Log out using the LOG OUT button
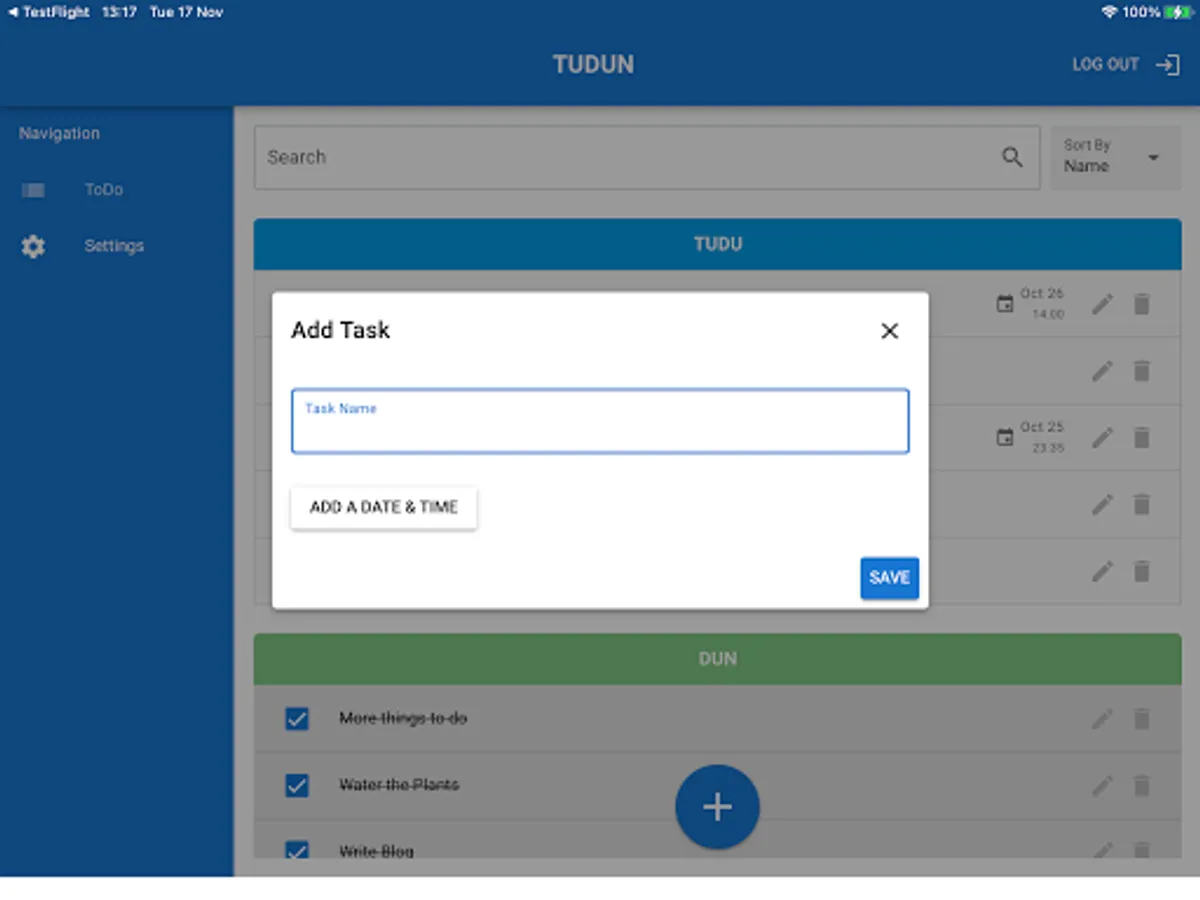 tap(1126, 64)
